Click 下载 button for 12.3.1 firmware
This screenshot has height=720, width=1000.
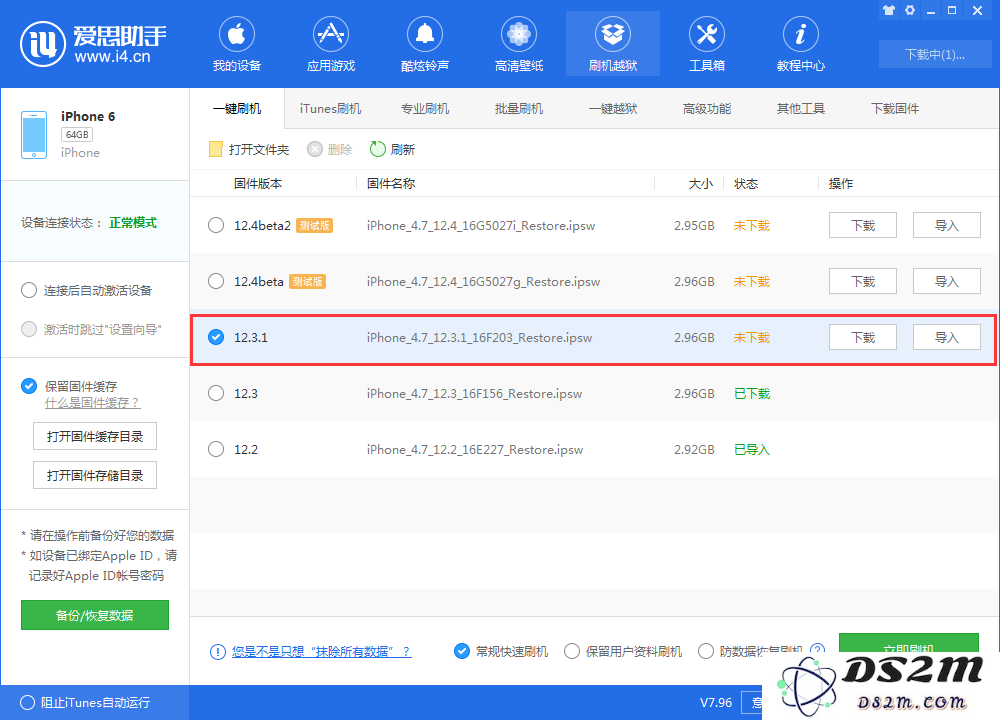click(863, 337)
